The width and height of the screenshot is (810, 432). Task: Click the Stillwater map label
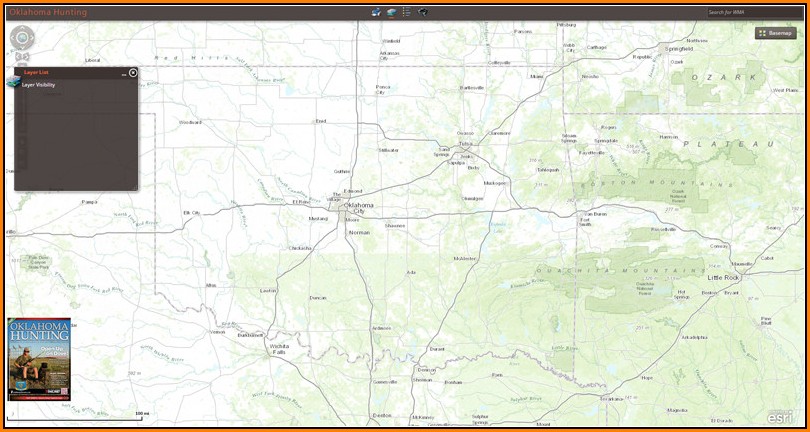[388, 150]
